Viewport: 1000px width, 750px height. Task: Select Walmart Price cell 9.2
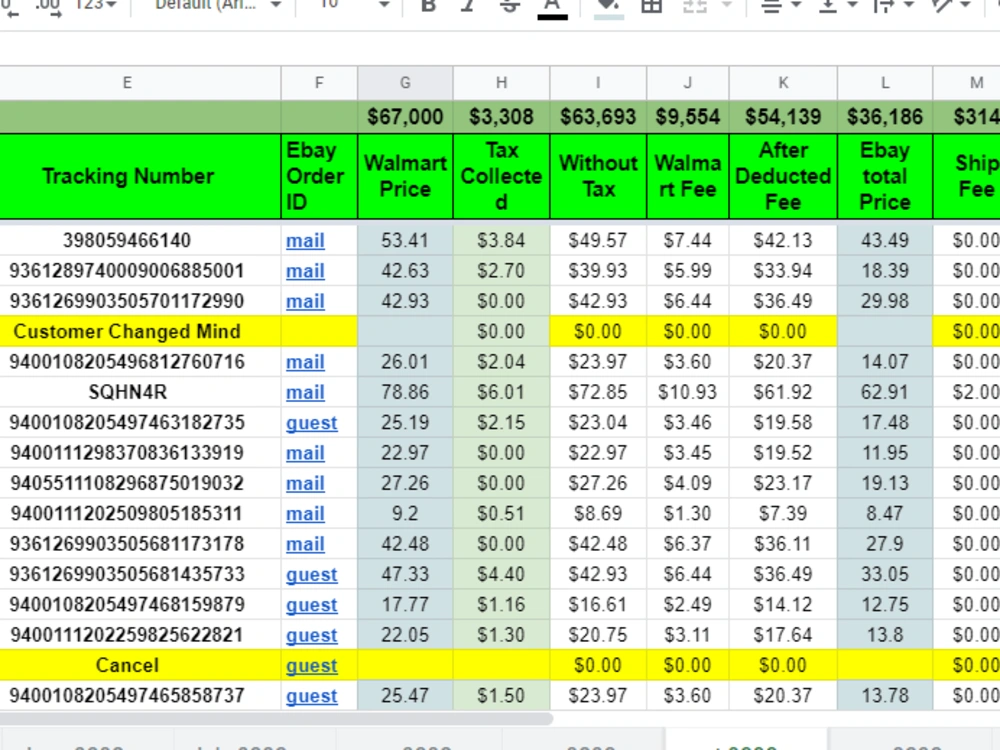click(405, 514)
